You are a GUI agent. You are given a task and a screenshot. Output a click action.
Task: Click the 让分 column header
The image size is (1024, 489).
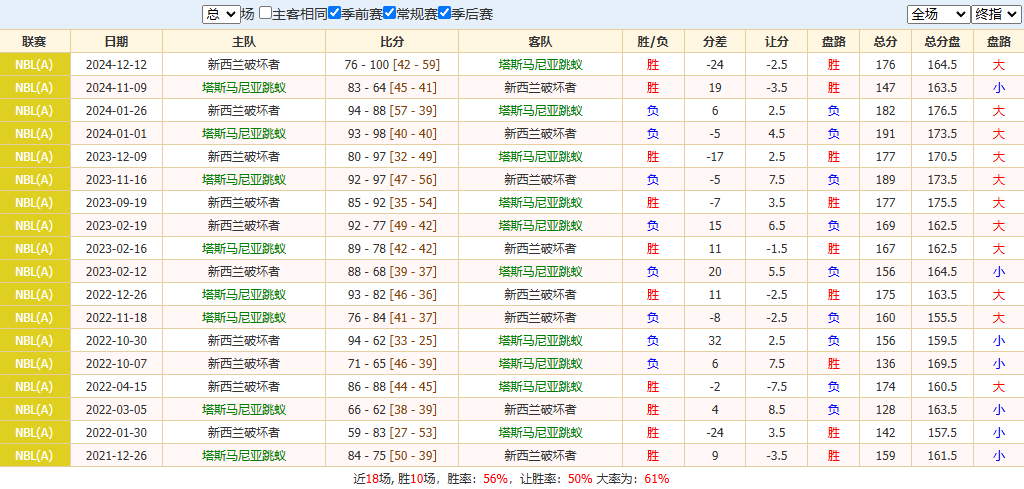click(x=776, y=42)
